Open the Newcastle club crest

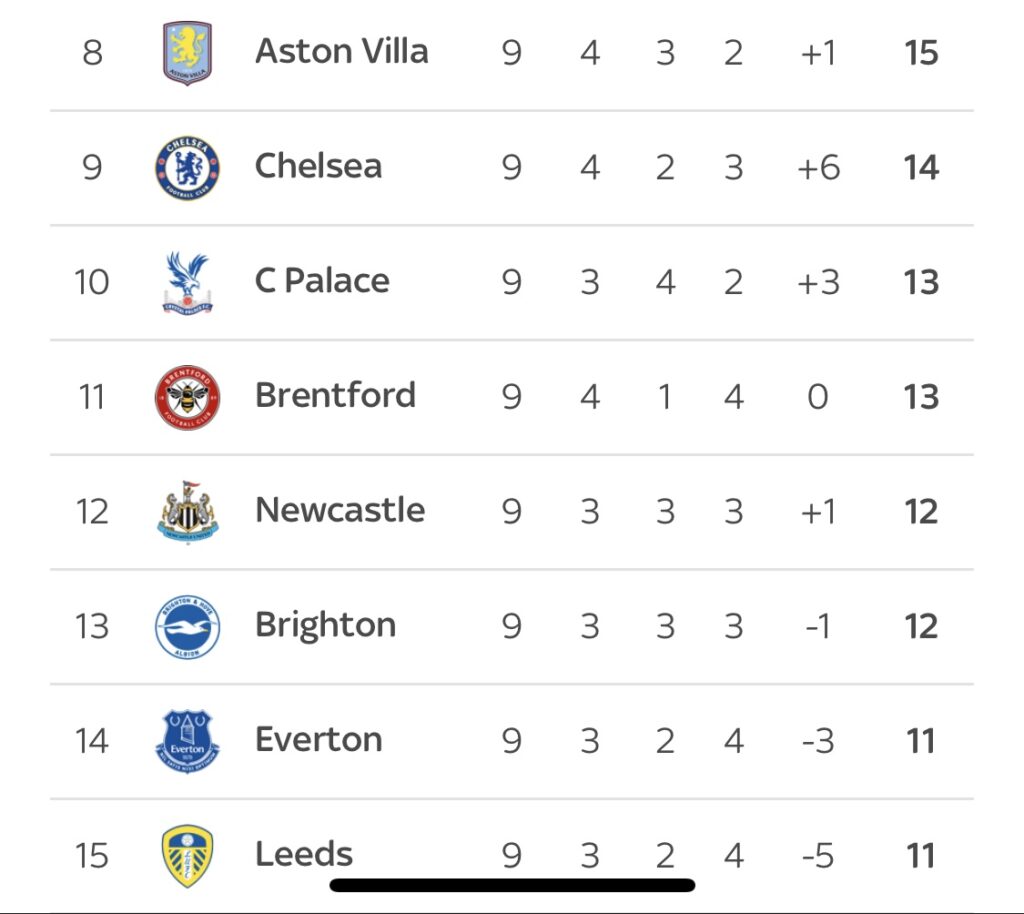pyautogui.click(x=188, y=511)
